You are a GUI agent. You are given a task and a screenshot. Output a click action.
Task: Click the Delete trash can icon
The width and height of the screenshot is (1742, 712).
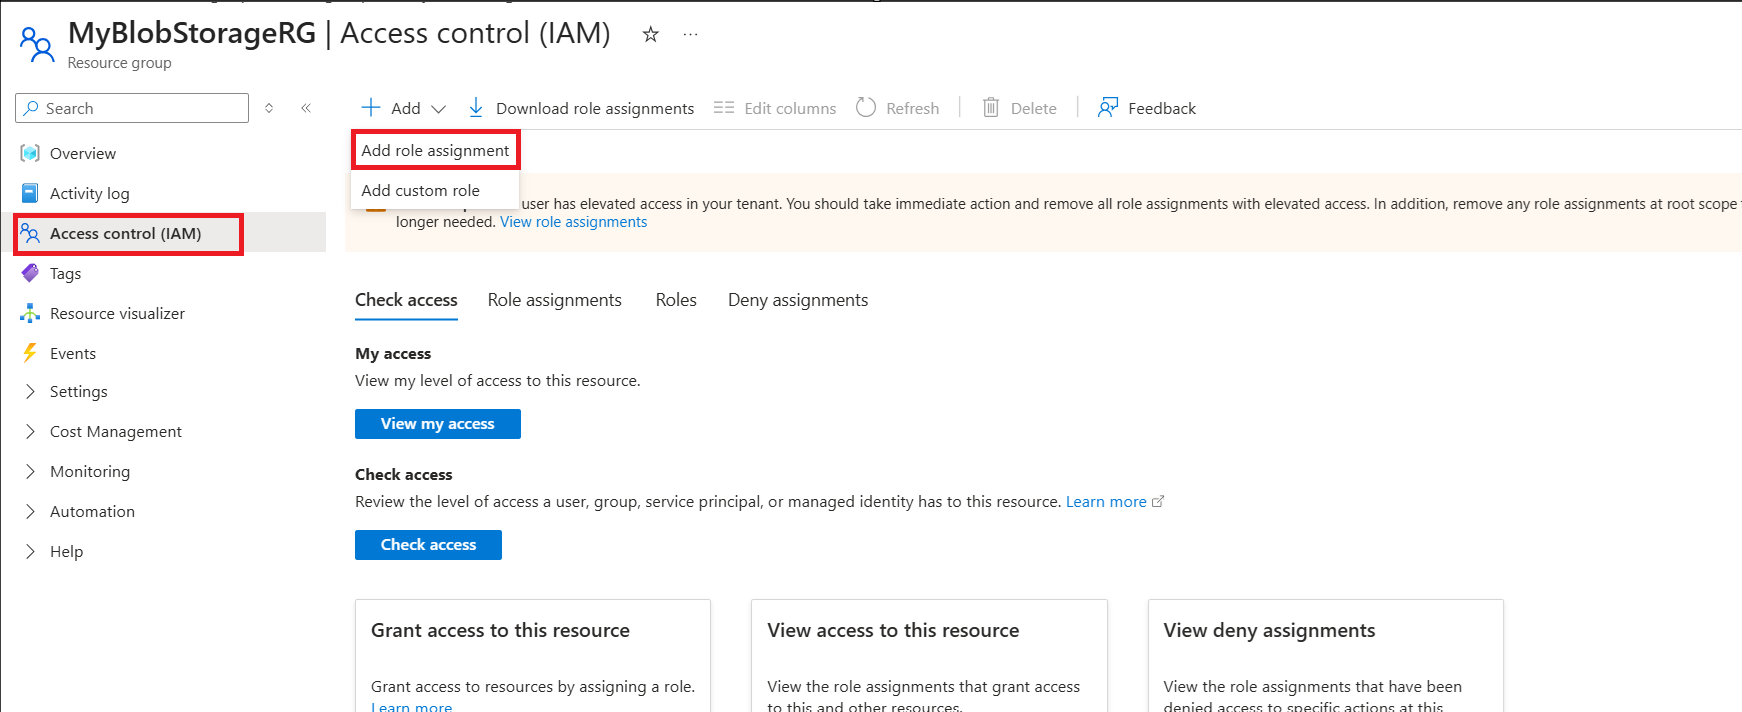(x=991, y=108)
